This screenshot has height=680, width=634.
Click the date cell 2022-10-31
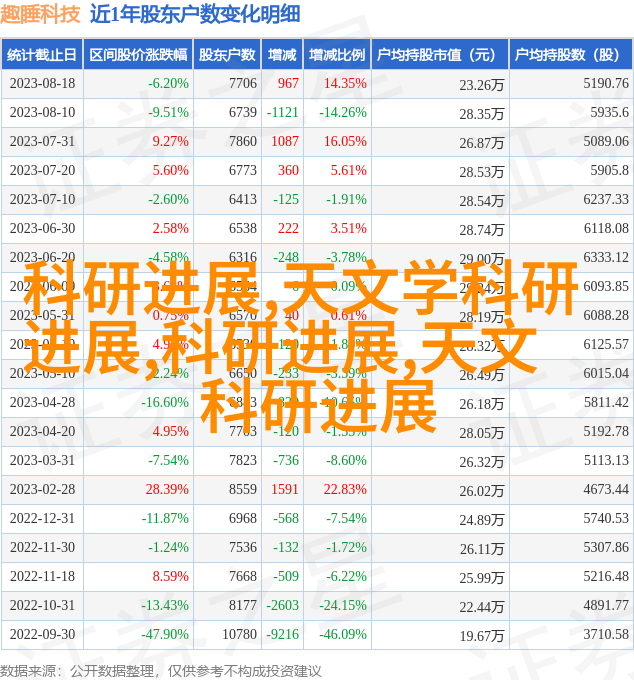click(42, 606)
